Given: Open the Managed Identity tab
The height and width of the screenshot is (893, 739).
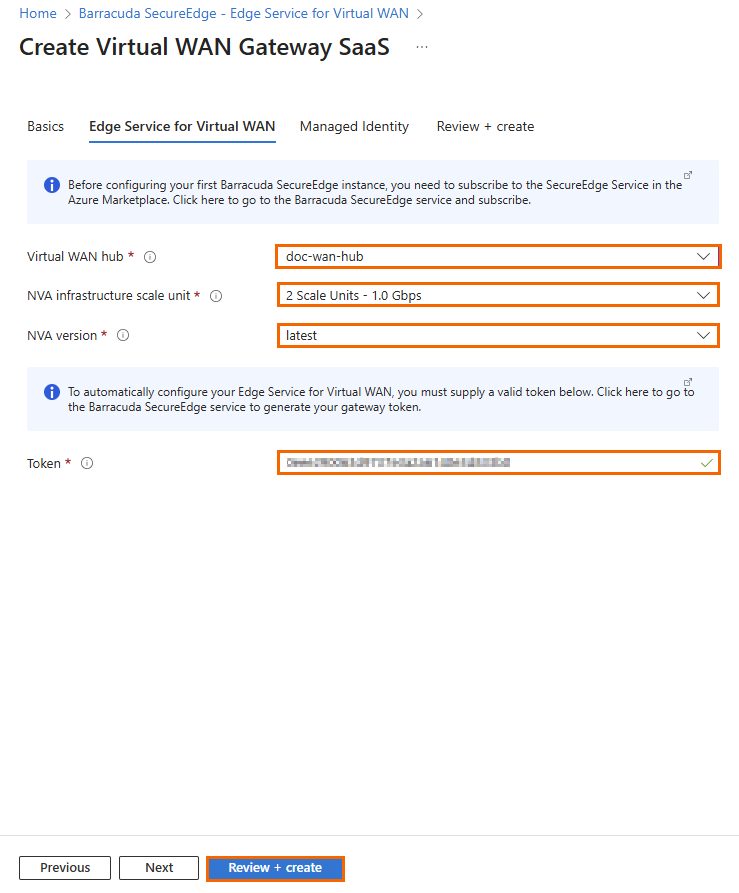Looking at the screenshot, I should [354, 127].
